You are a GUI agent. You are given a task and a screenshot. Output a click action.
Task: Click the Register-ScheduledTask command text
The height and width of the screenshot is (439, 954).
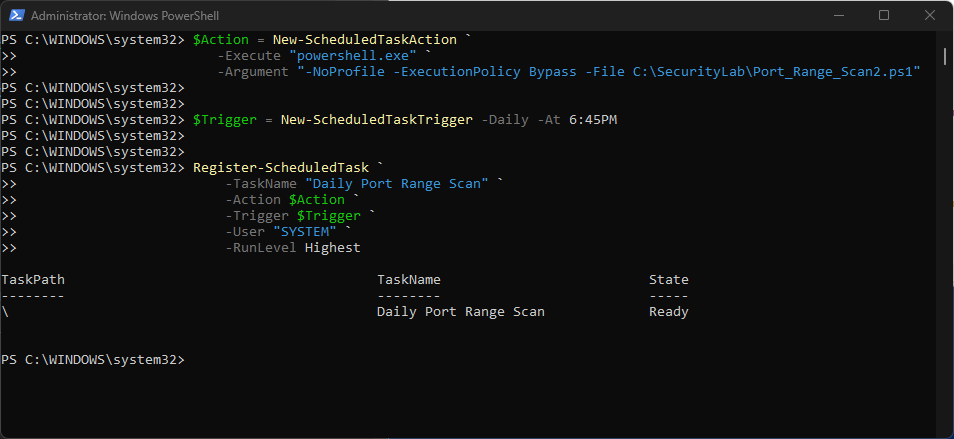click(x=280, y=167)
